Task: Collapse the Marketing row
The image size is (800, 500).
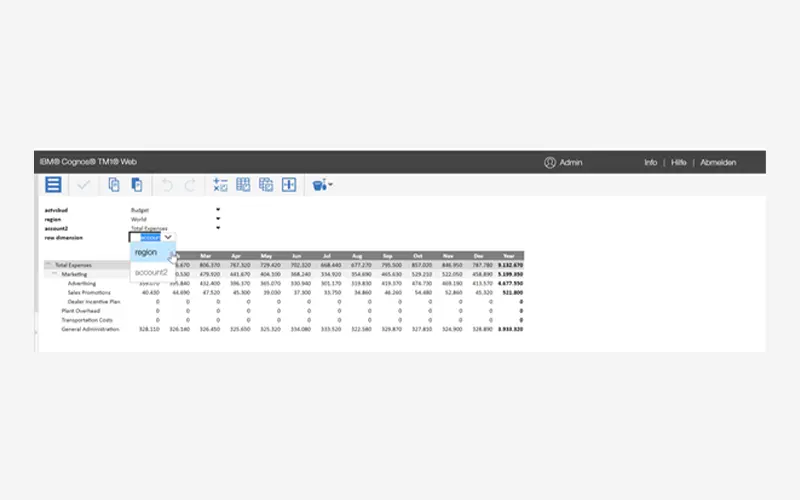Action: (x=55, y=273)
